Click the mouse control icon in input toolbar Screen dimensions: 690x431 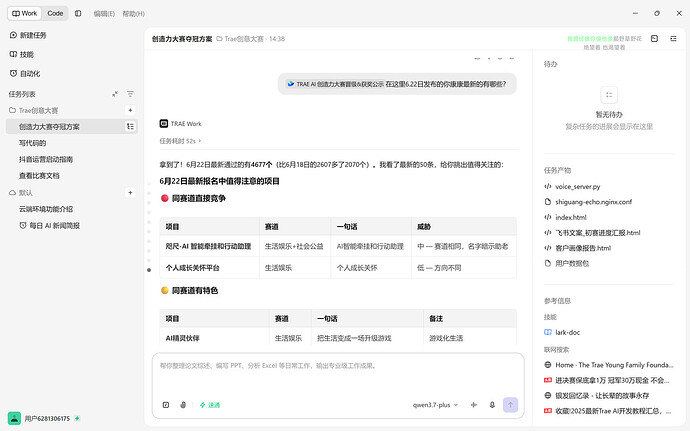coord(183,405)
